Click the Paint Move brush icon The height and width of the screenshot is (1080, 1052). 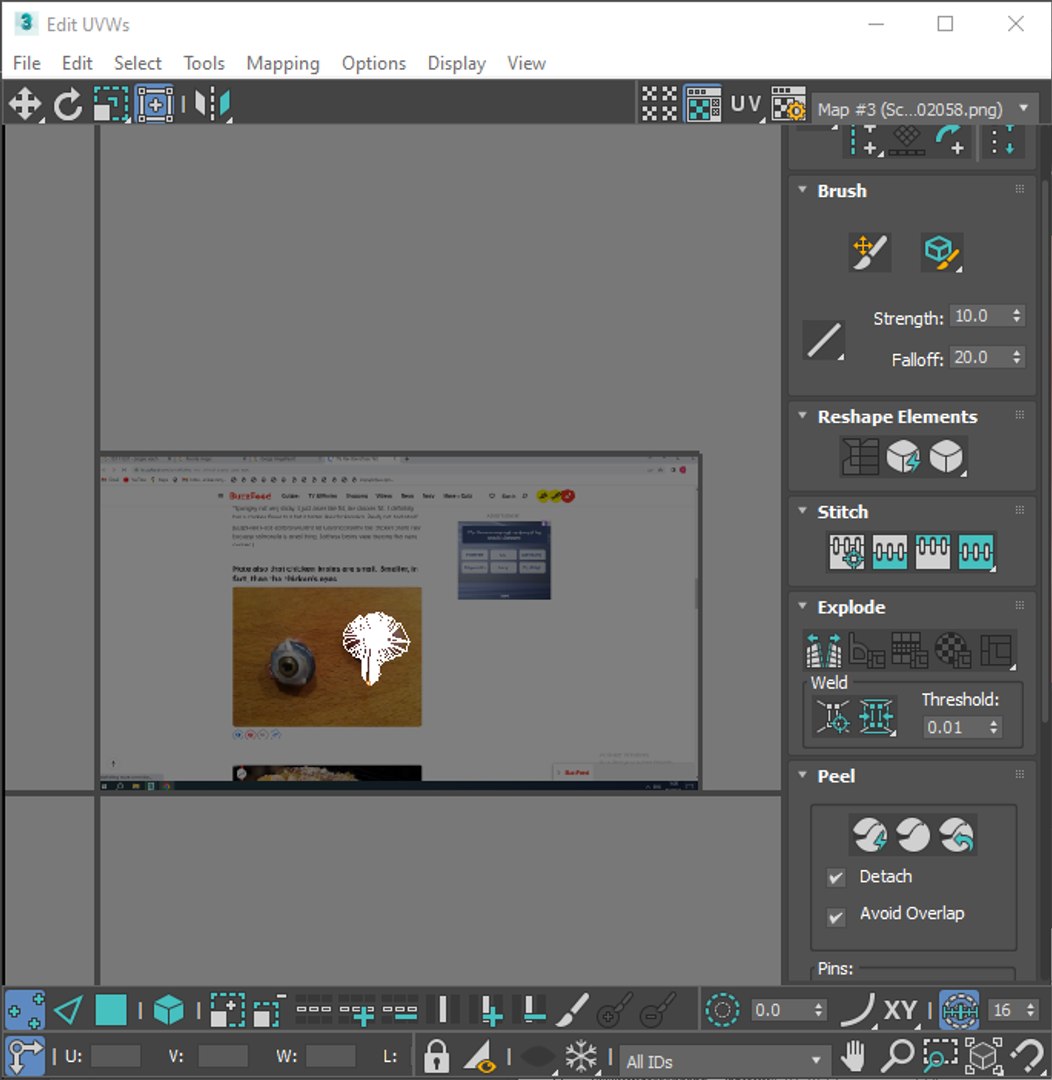pyautogui.click(x=869, y=252)
